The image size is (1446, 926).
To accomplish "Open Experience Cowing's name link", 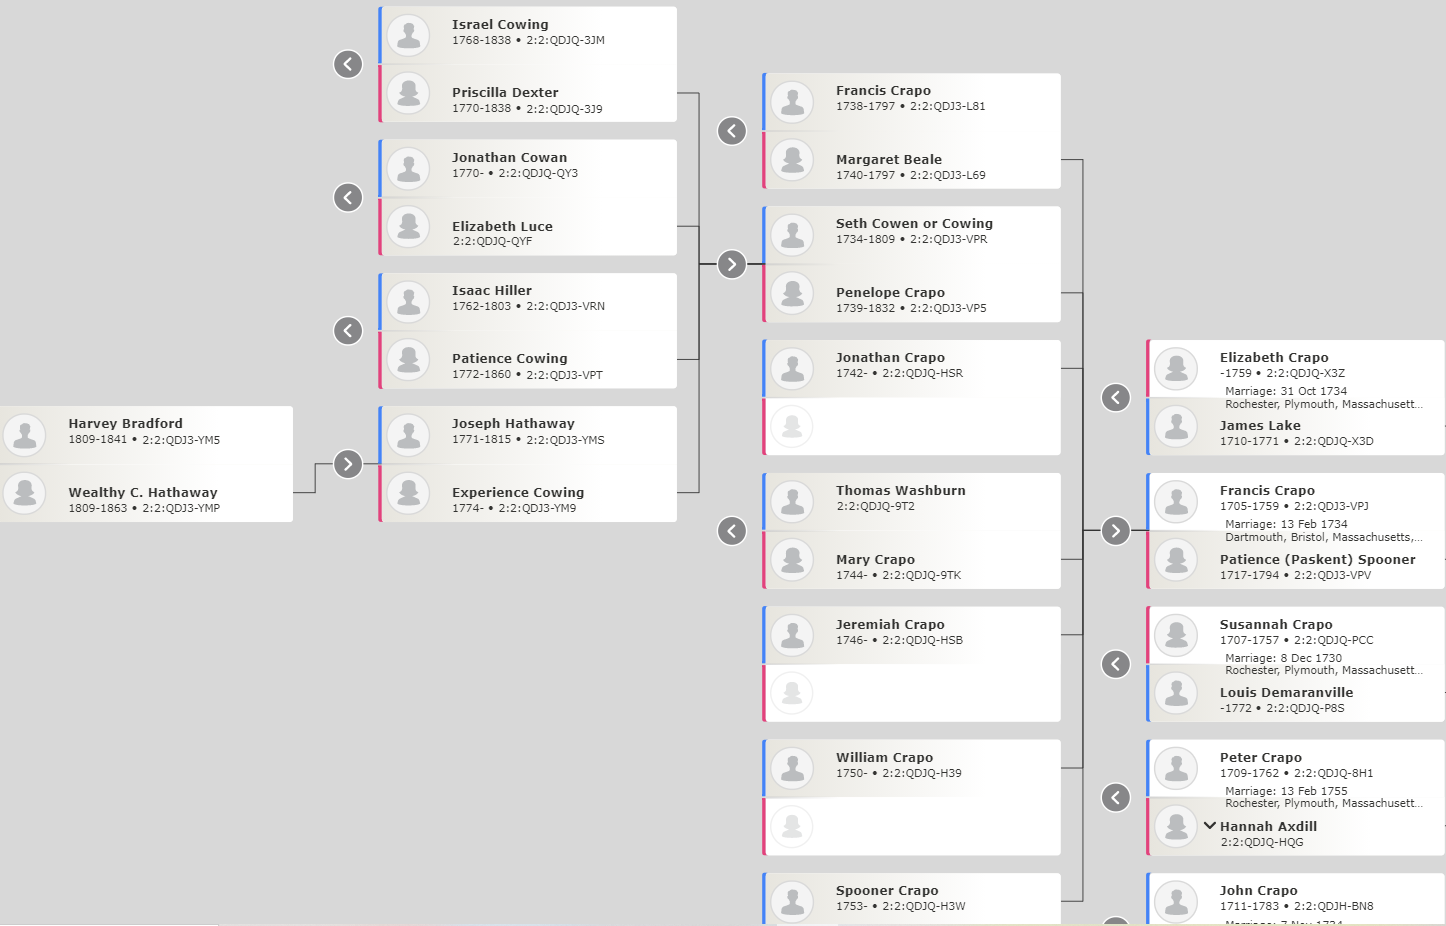I will (x=518, y=492).
